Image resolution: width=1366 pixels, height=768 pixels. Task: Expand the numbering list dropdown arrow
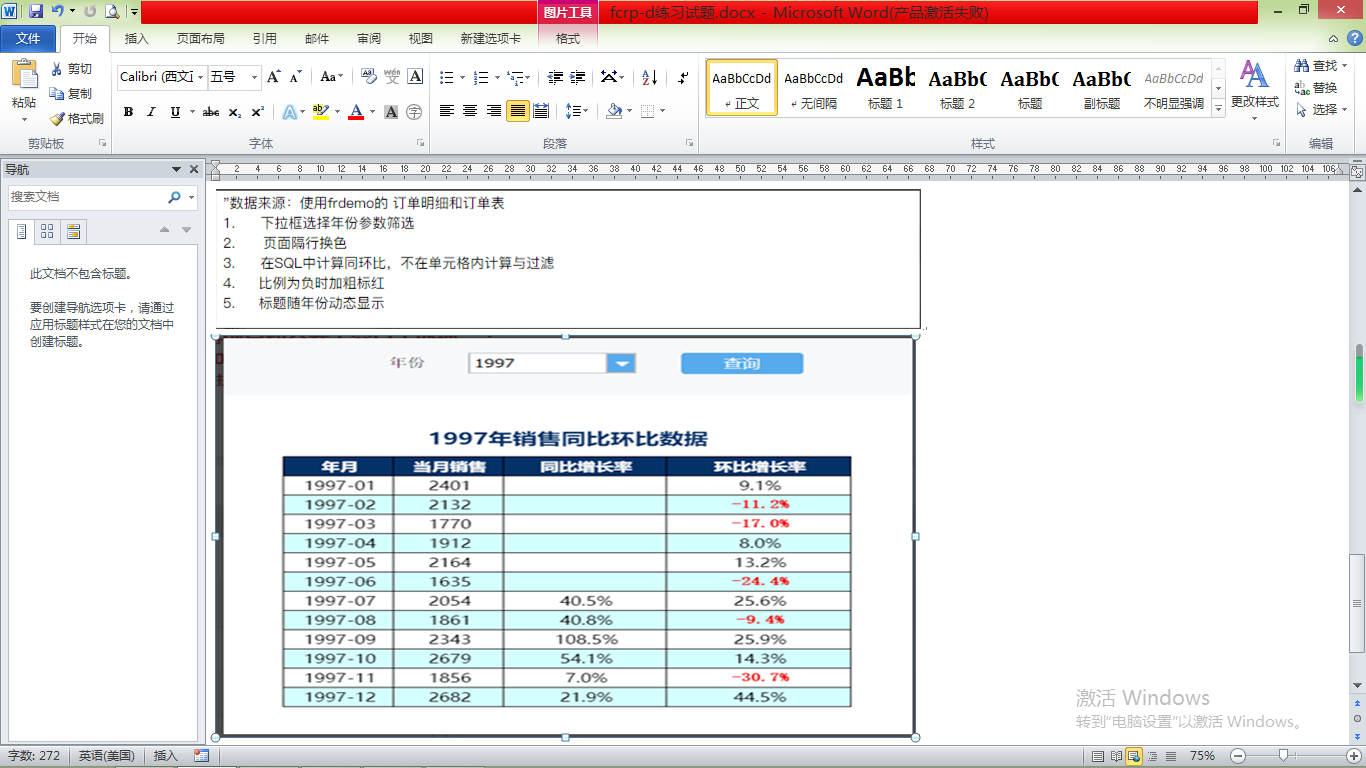click(x=496, y=77)
